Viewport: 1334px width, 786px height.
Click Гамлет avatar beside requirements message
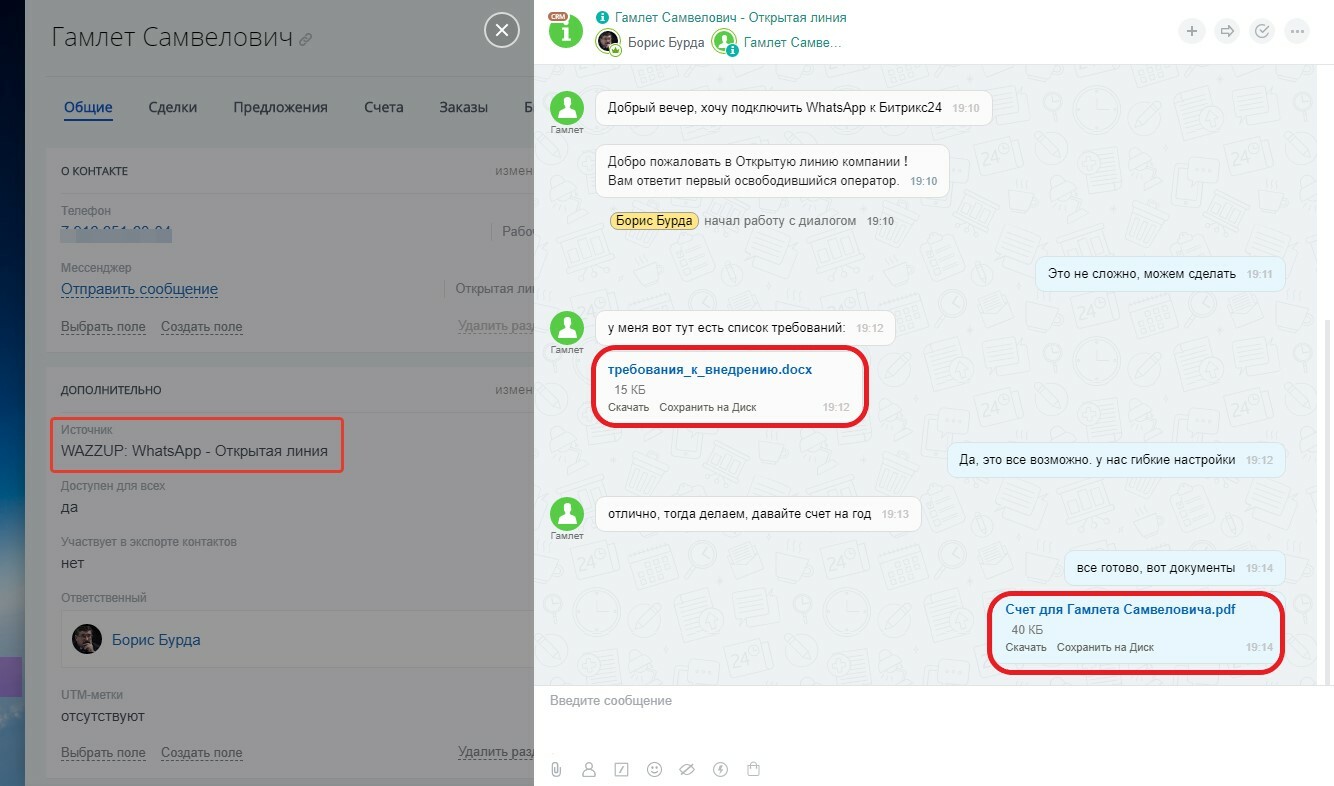[568, 329]
